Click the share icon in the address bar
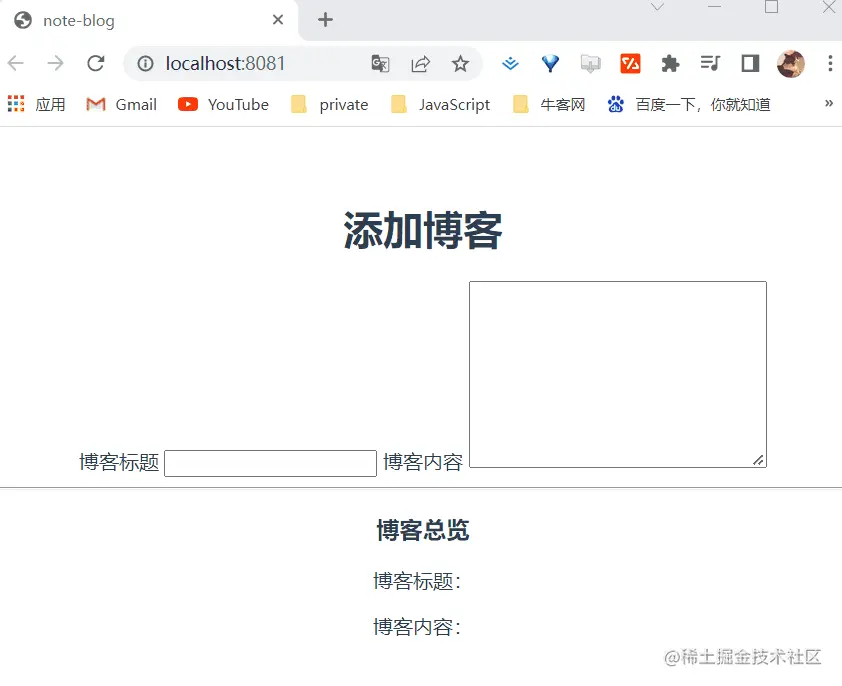 click(x=420, y=63)
